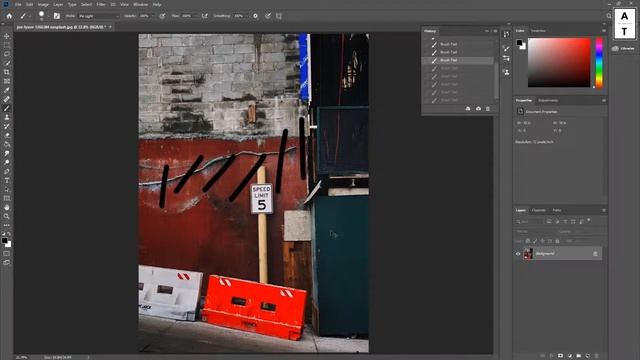Open the Filter menu

101,4
